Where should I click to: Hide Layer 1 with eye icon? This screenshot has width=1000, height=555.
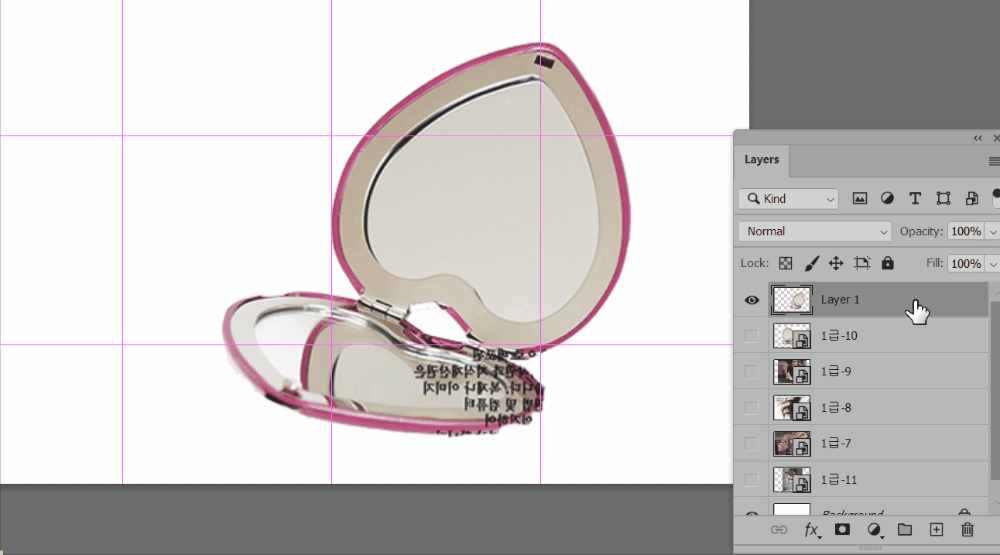tap(752, 300)
